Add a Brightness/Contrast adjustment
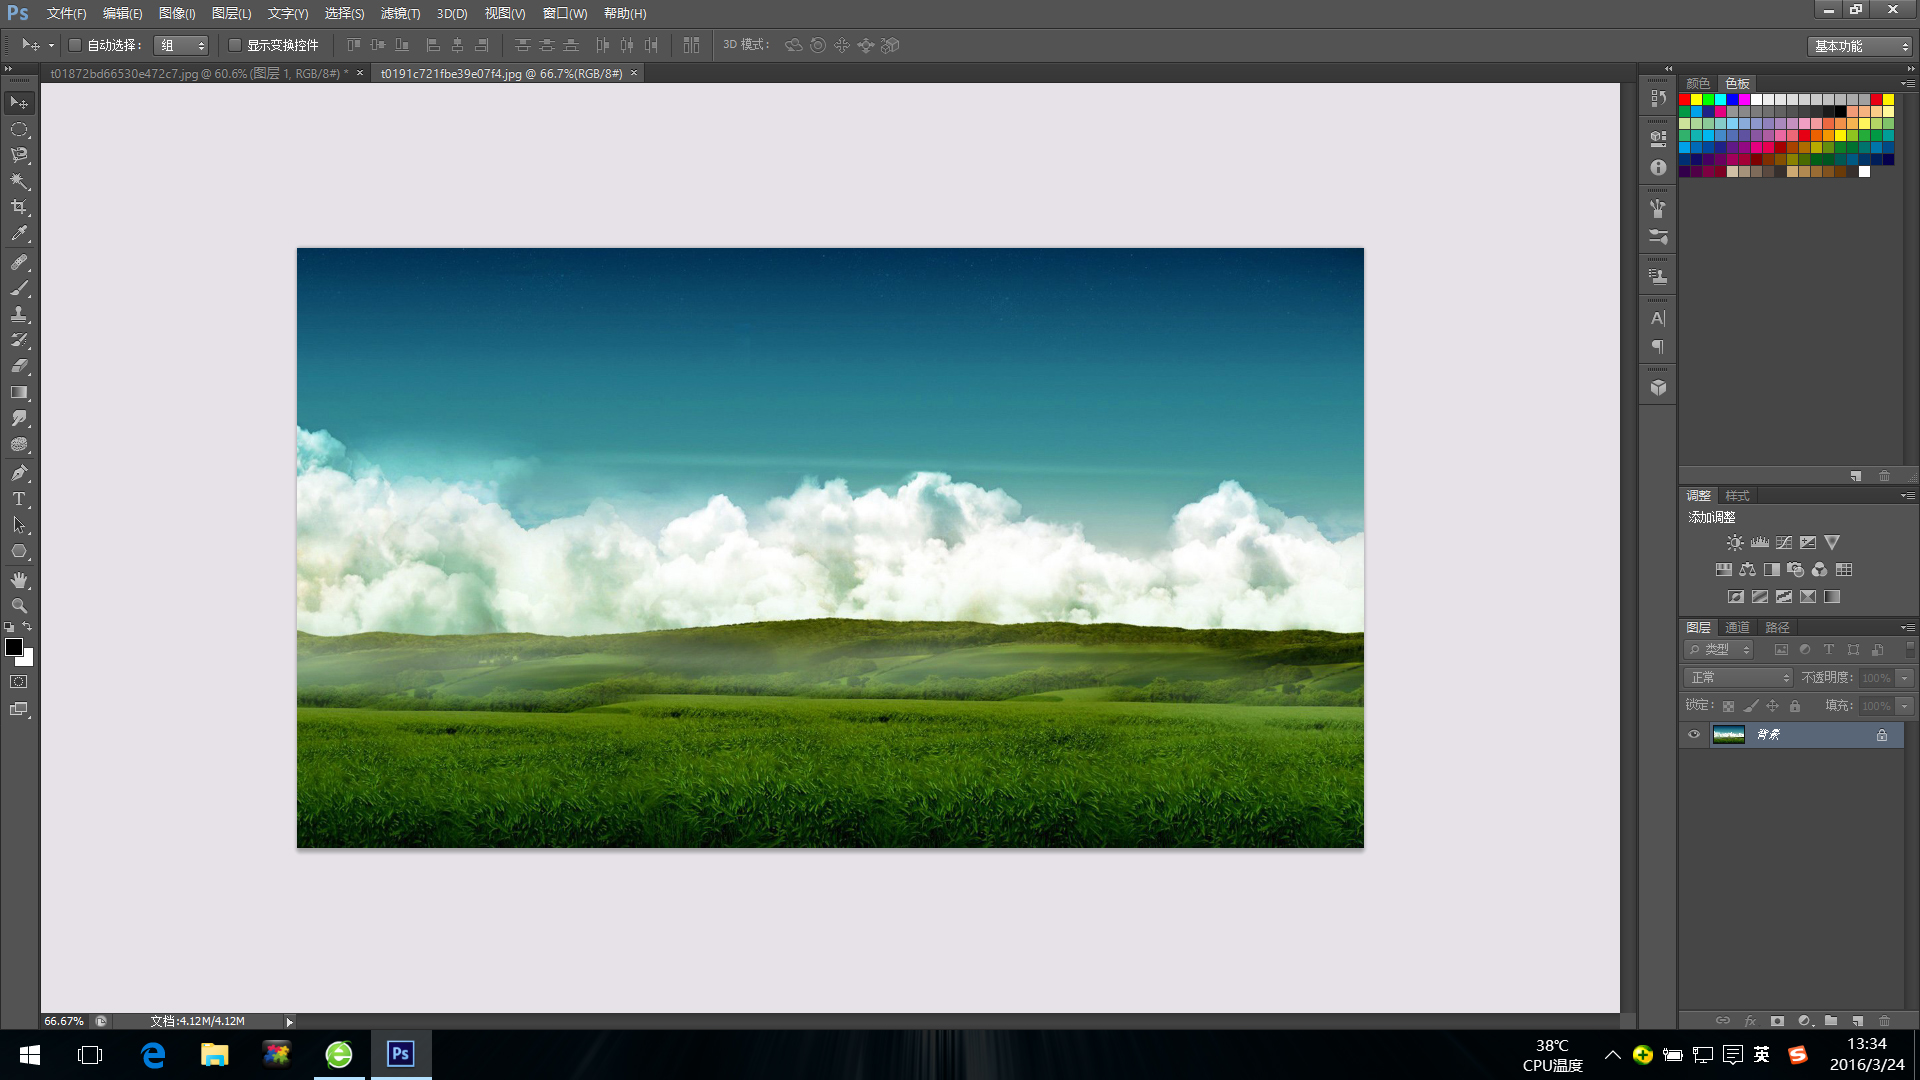 point(1735,543)
